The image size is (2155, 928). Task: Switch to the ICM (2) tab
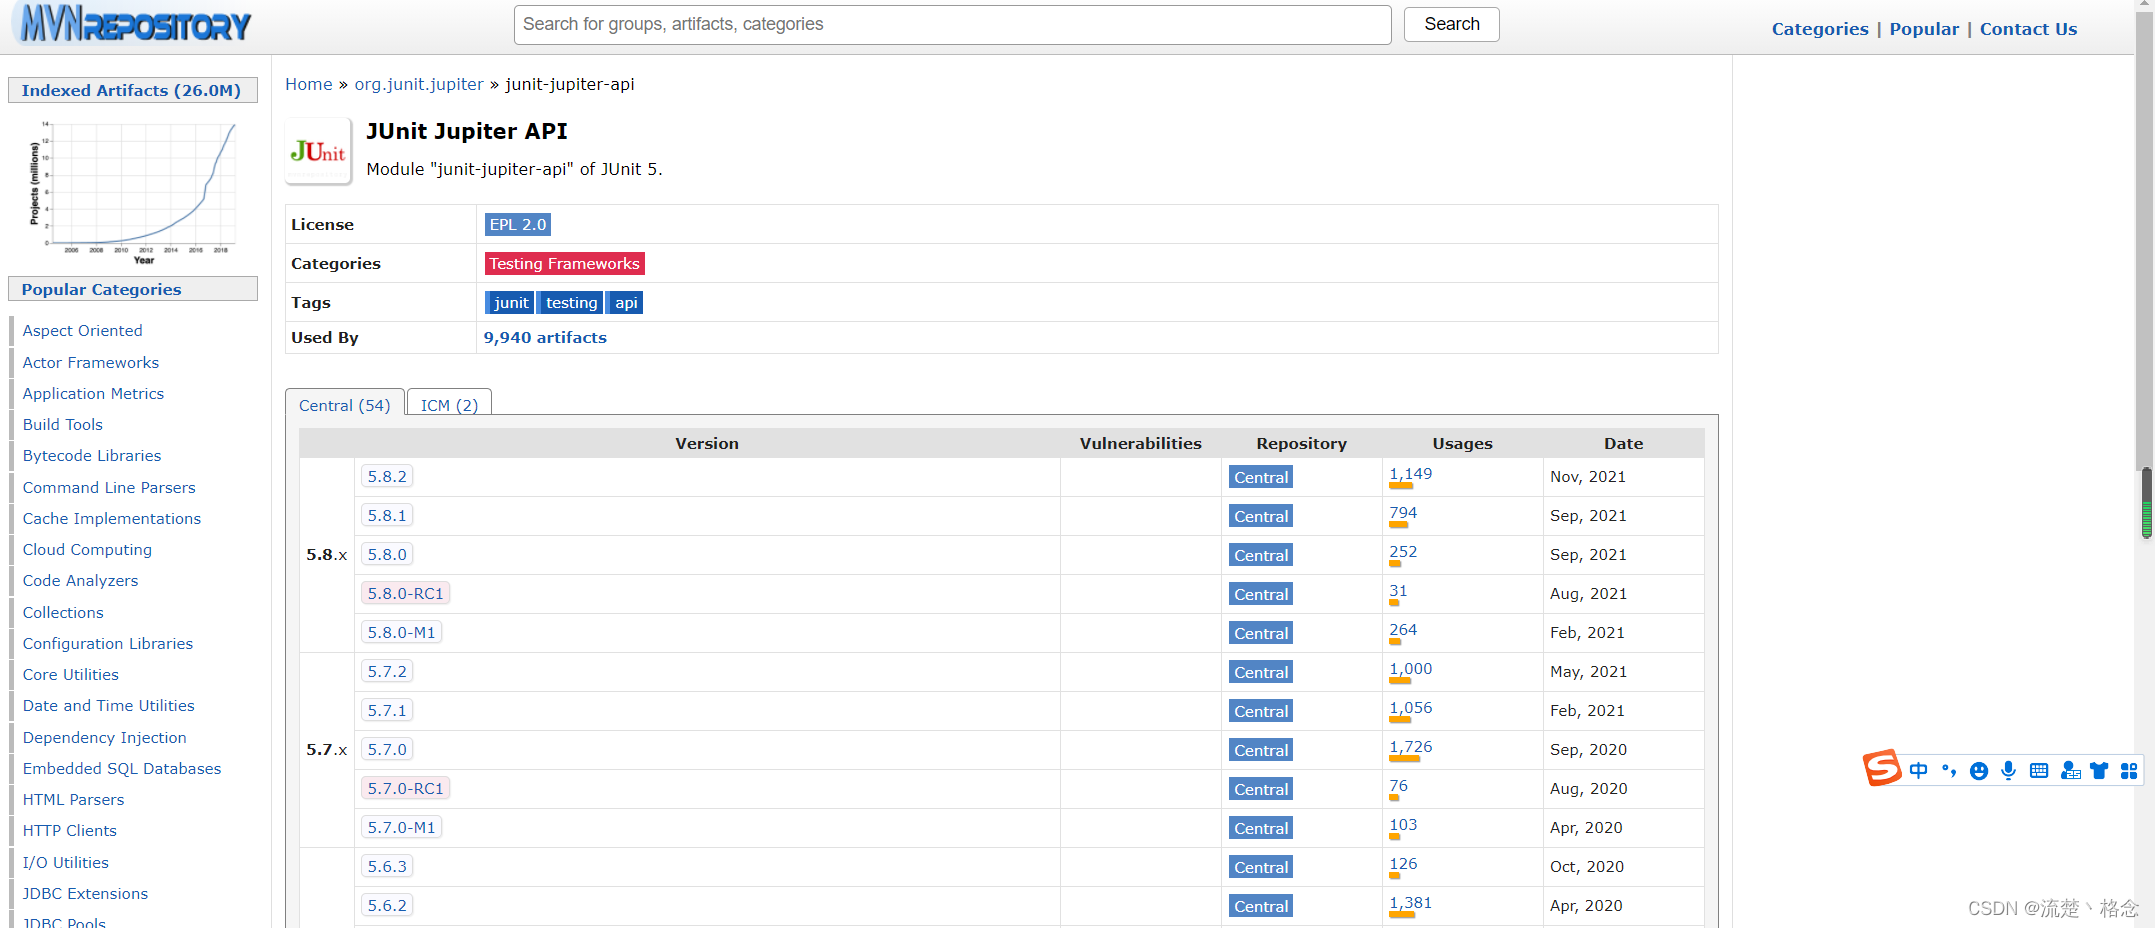(x=450, y=404)
